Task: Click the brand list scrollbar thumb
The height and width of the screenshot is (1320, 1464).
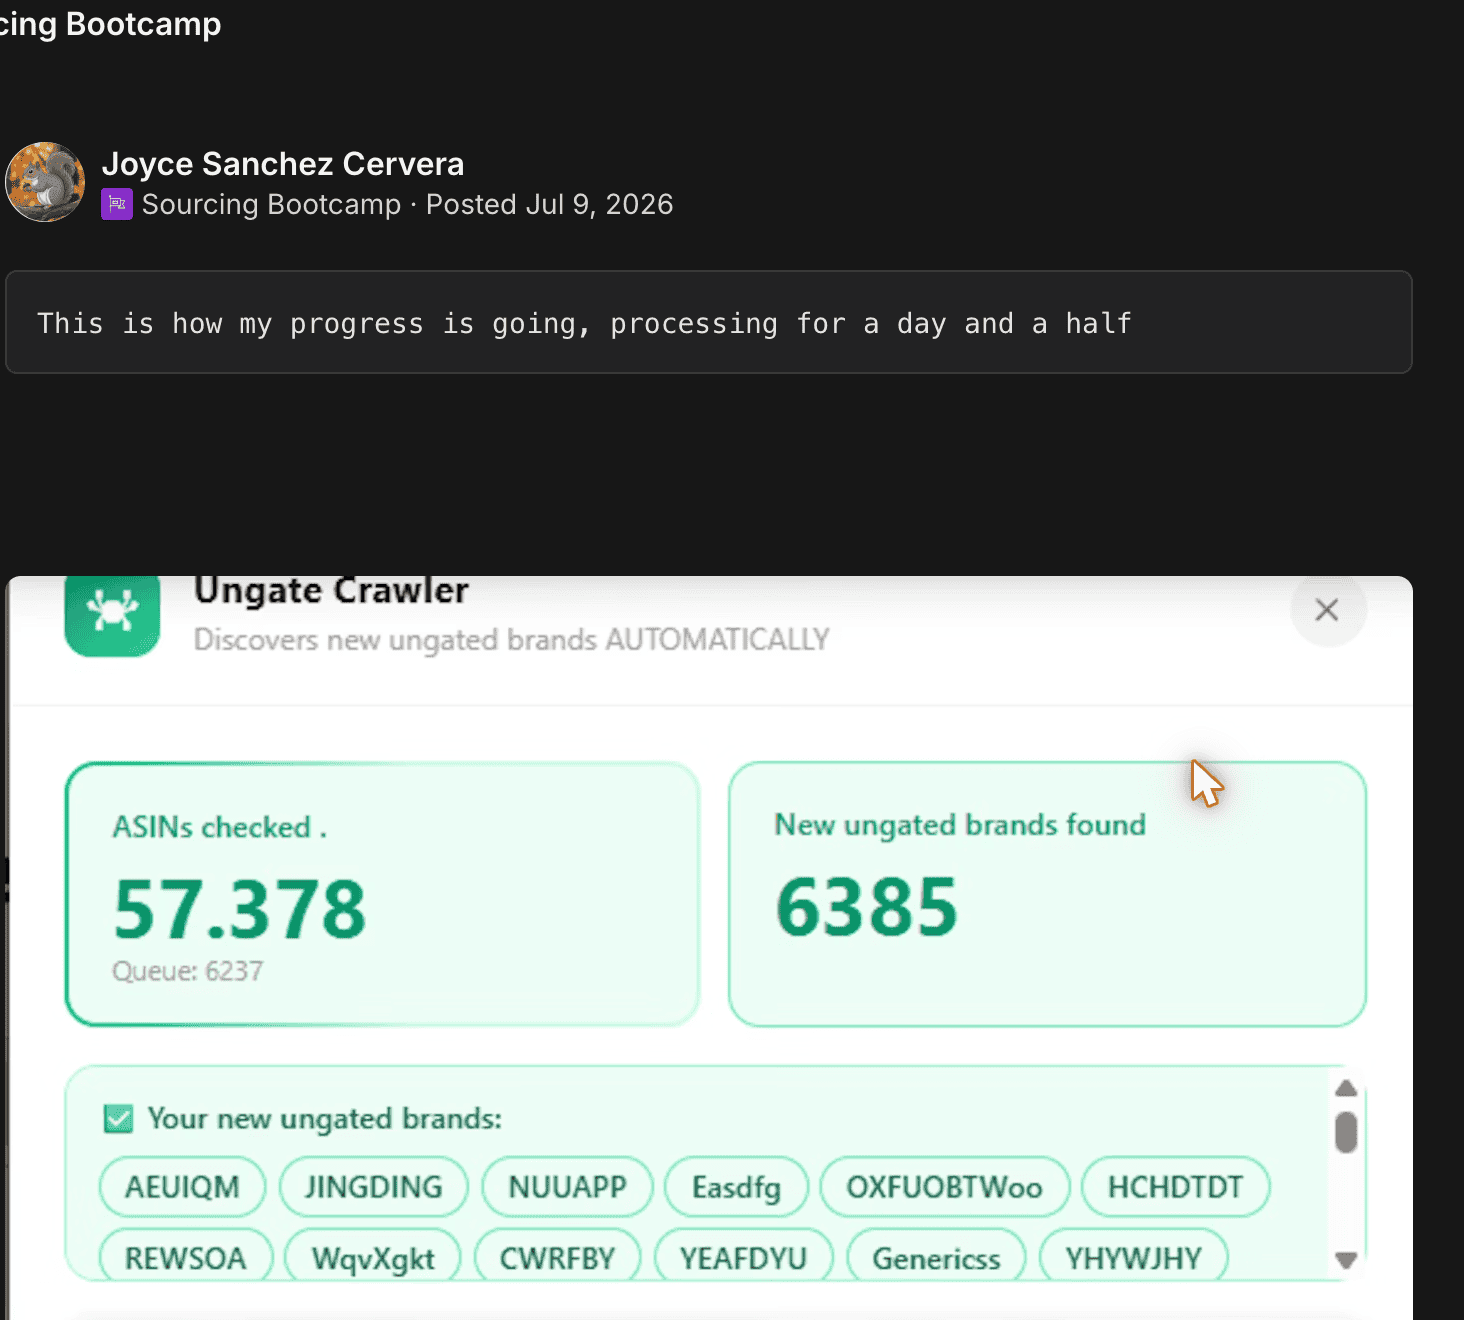Action: pyautogui.click(x=1346, y=1132)
